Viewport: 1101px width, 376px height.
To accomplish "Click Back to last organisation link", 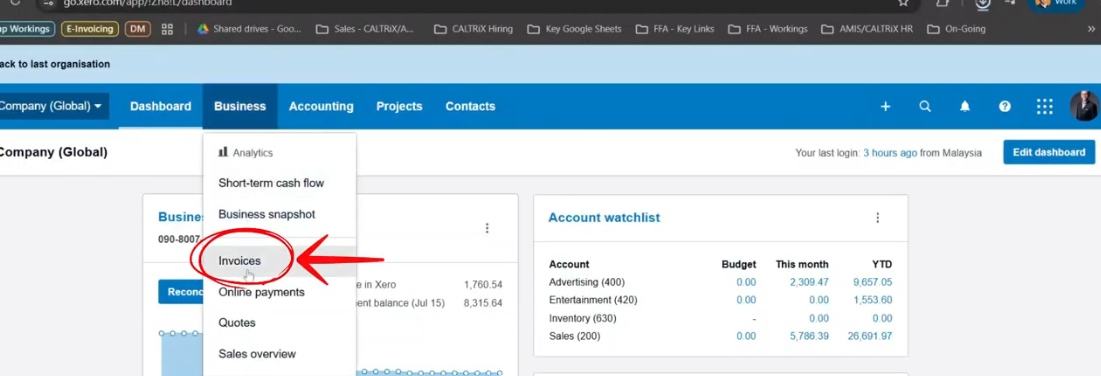I will click(55, 64).
